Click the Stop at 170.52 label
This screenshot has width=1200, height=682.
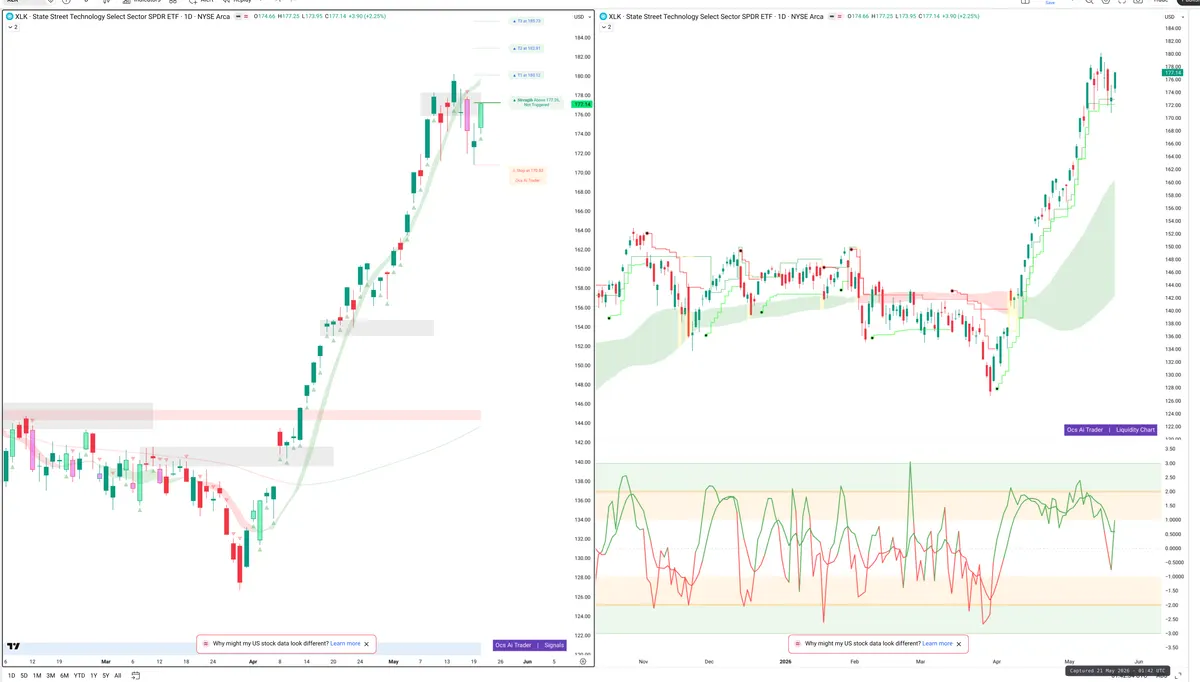[528, 171]
